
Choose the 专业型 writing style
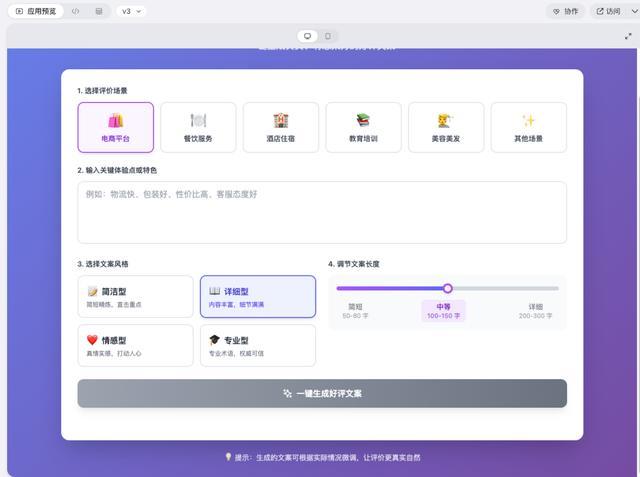tap(258, 346)
